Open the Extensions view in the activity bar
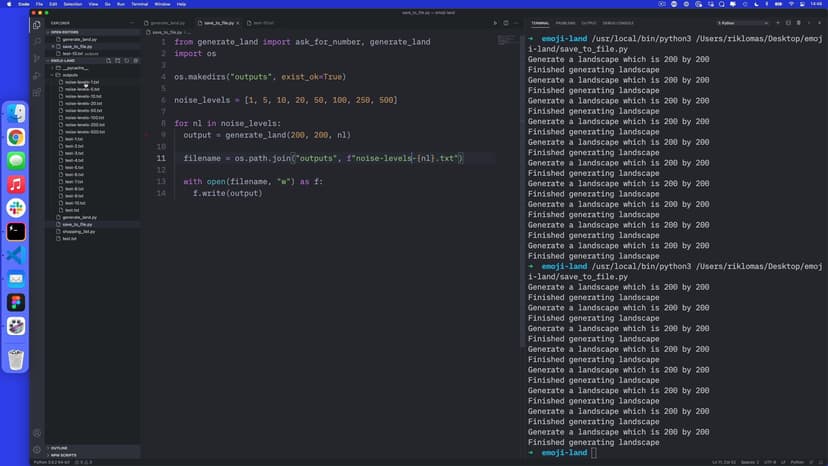Image resolution: width=828 pixels, height=466 pixels. pyautogui.click(x=37, y=90)
